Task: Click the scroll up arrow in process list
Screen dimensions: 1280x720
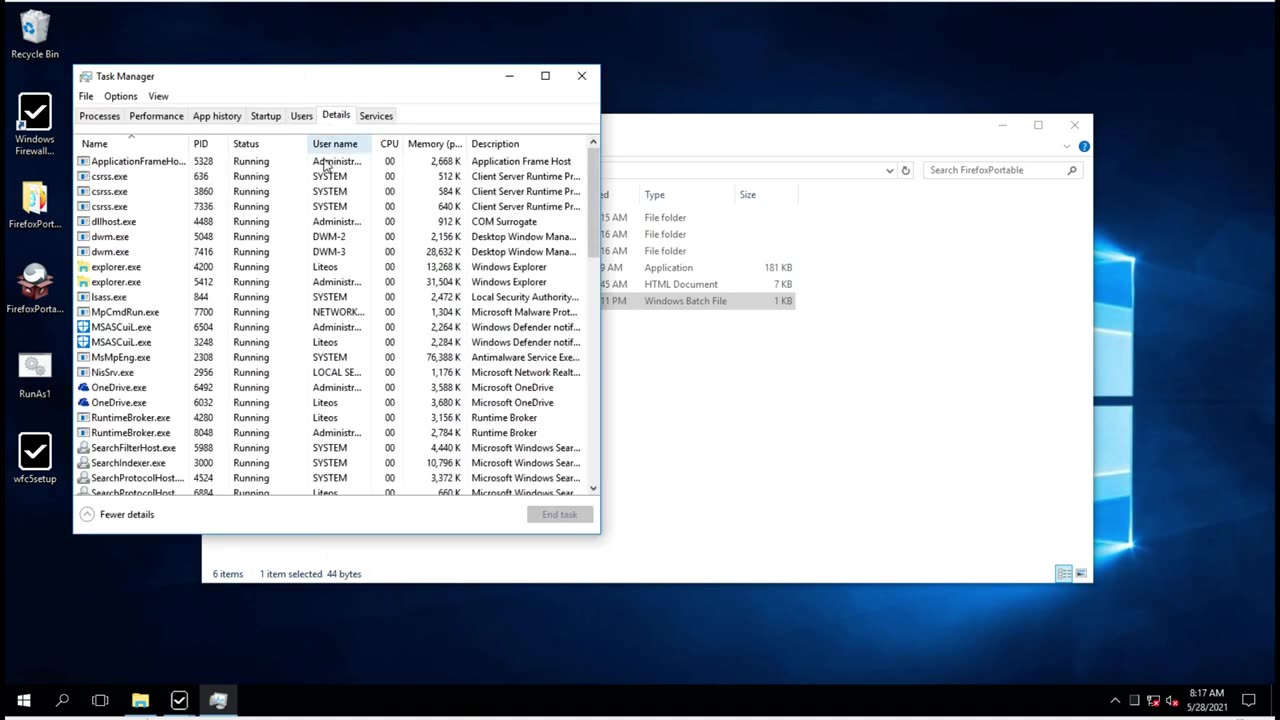Action: [x=593, y=142]
